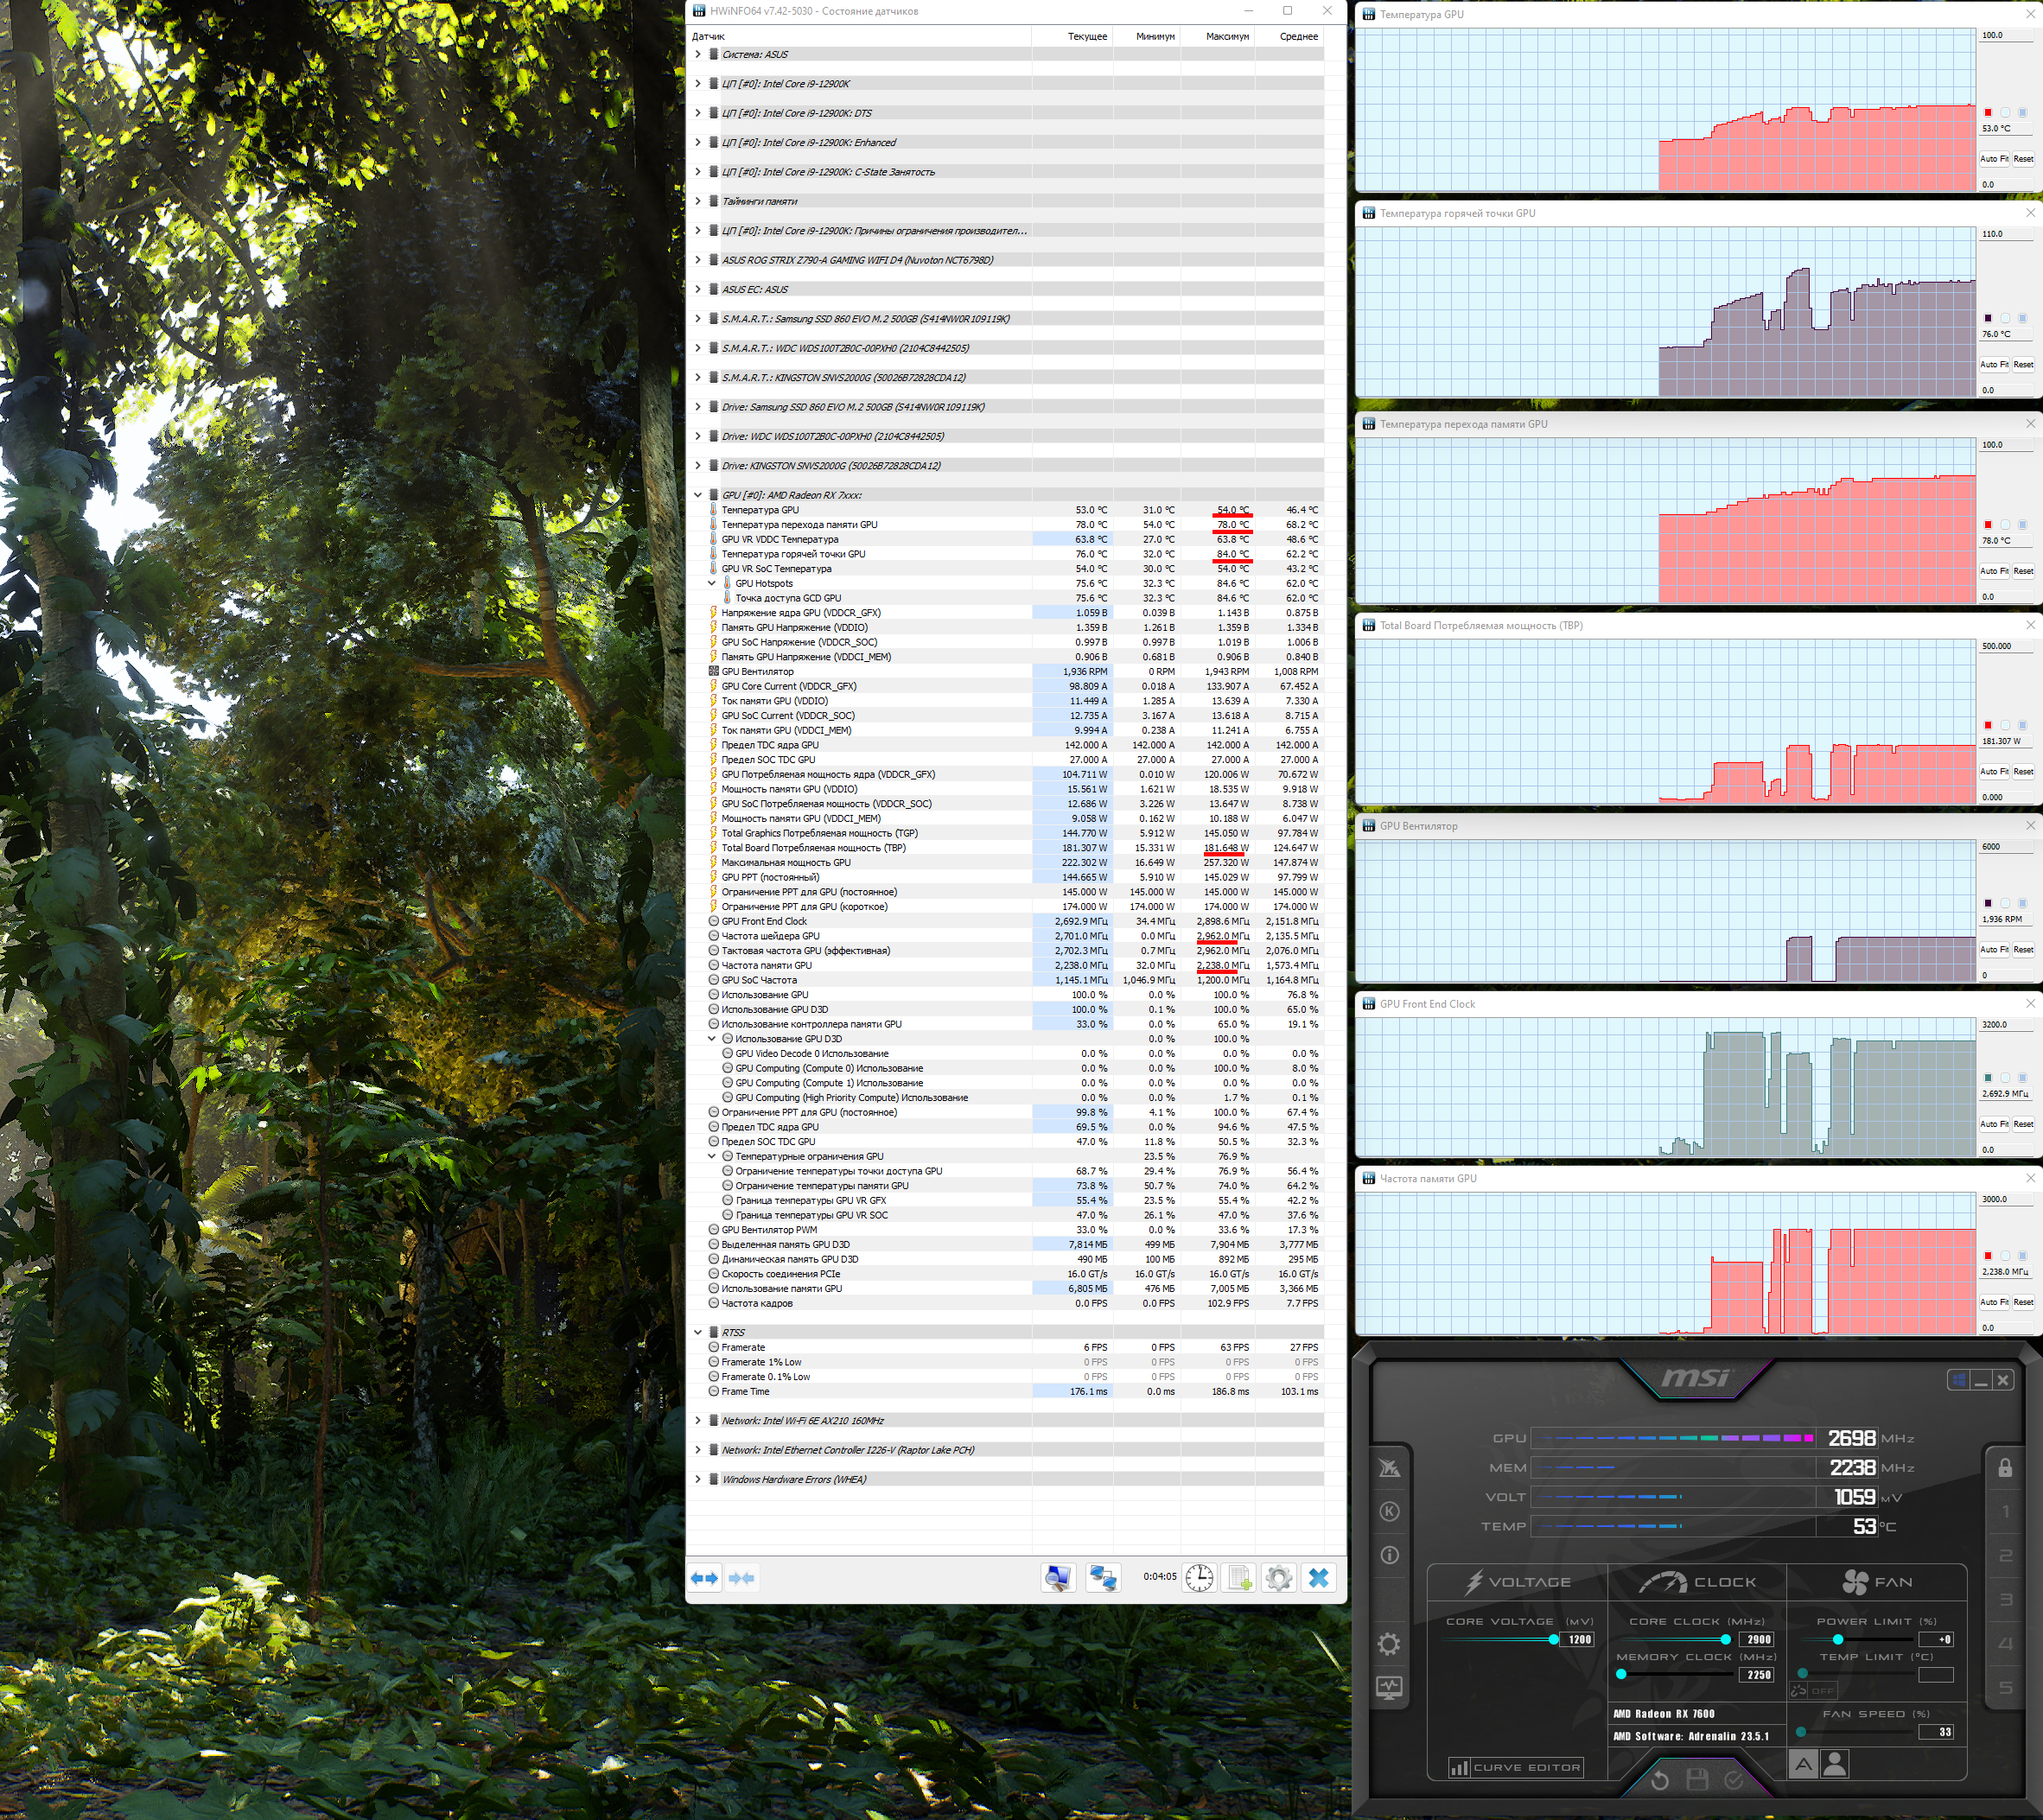The image size is (2043, 1820).
Task: Click reset to defaults arrow in Afterburner
Action: point(1659,1779)
